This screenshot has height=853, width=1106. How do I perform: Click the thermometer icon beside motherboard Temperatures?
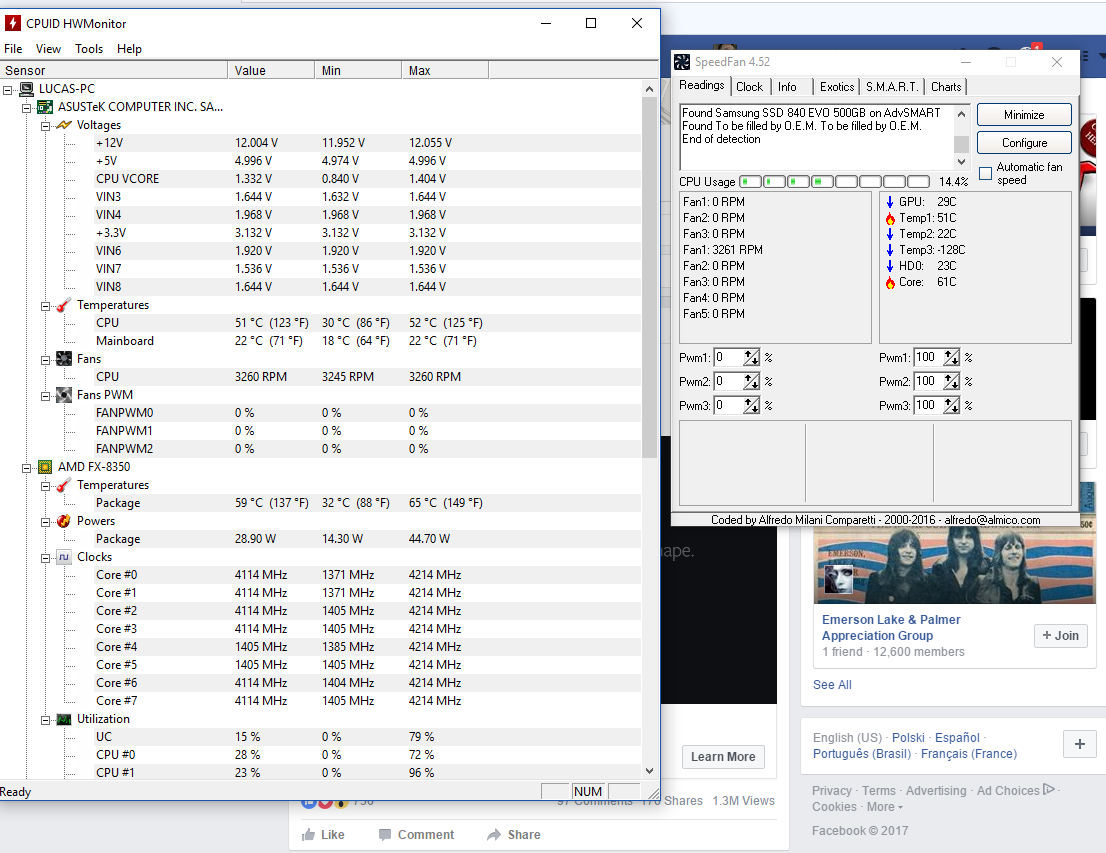click(64, 305)
